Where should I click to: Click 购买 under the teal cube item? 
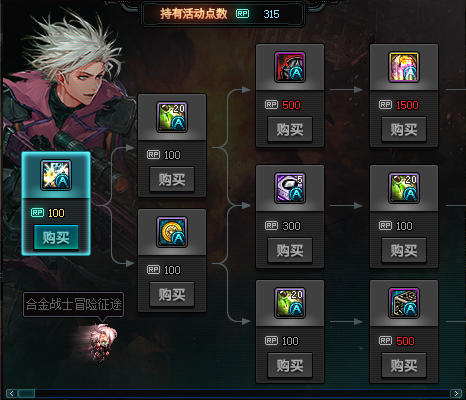(404, 365)
